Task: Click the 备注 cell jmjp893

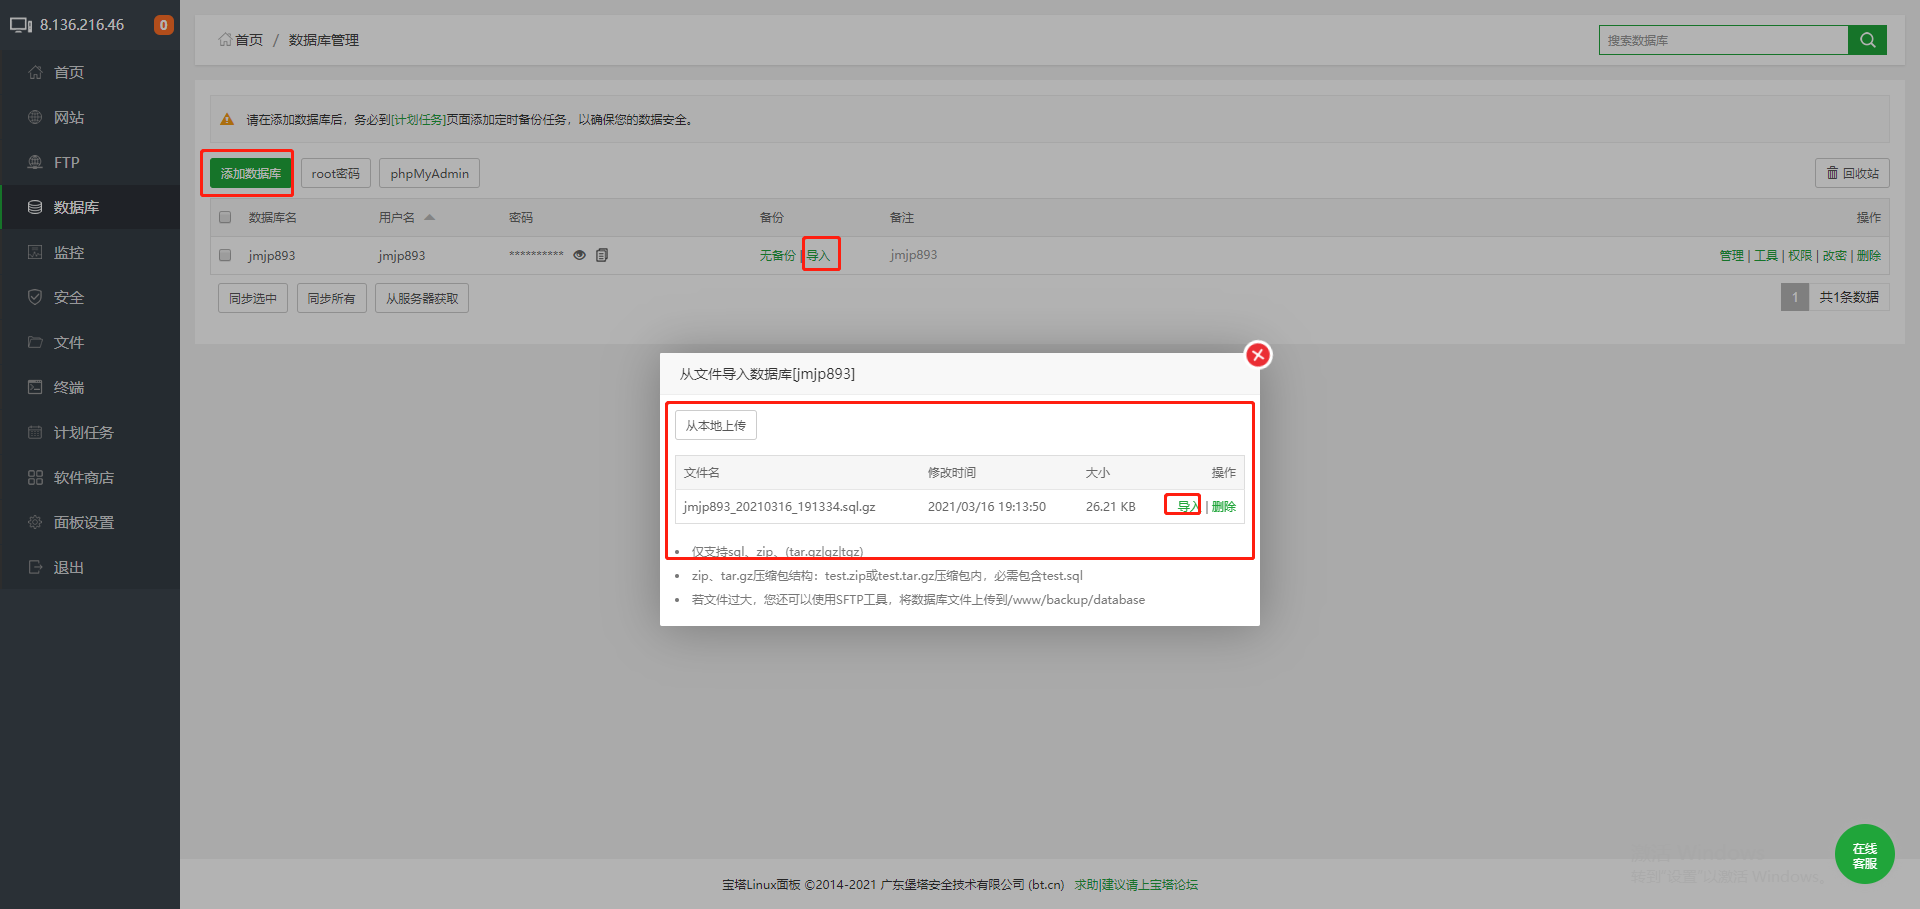Action: pos(914,255)
